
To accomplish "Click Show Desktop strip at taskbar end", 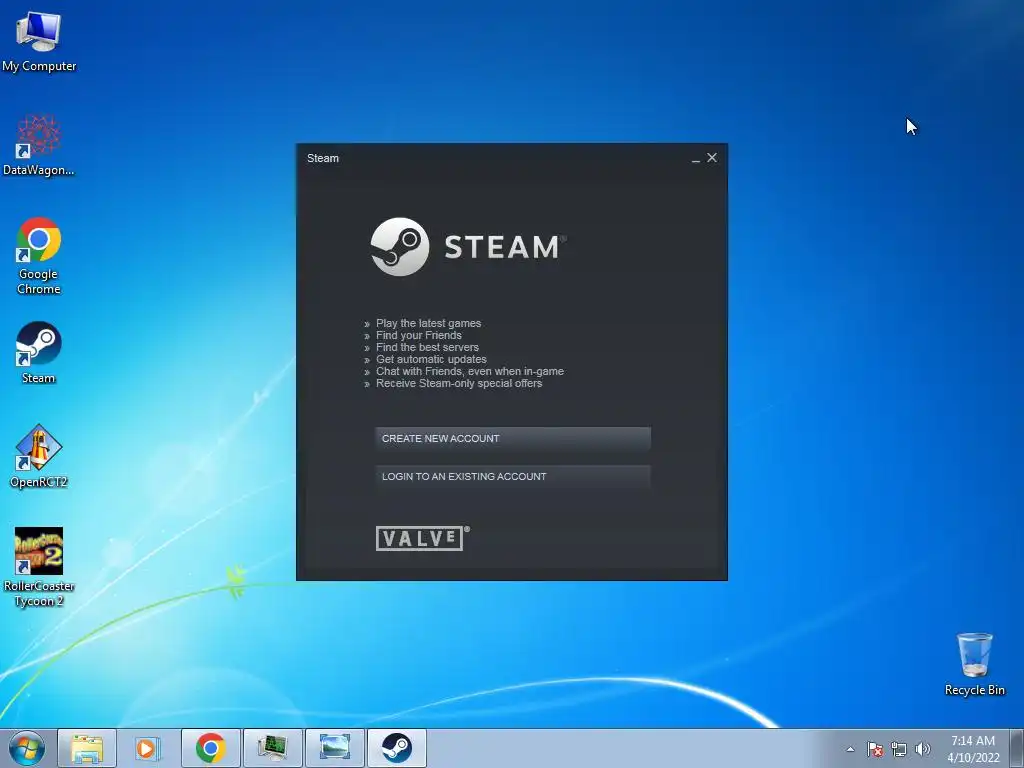I will click(1017, 748).
